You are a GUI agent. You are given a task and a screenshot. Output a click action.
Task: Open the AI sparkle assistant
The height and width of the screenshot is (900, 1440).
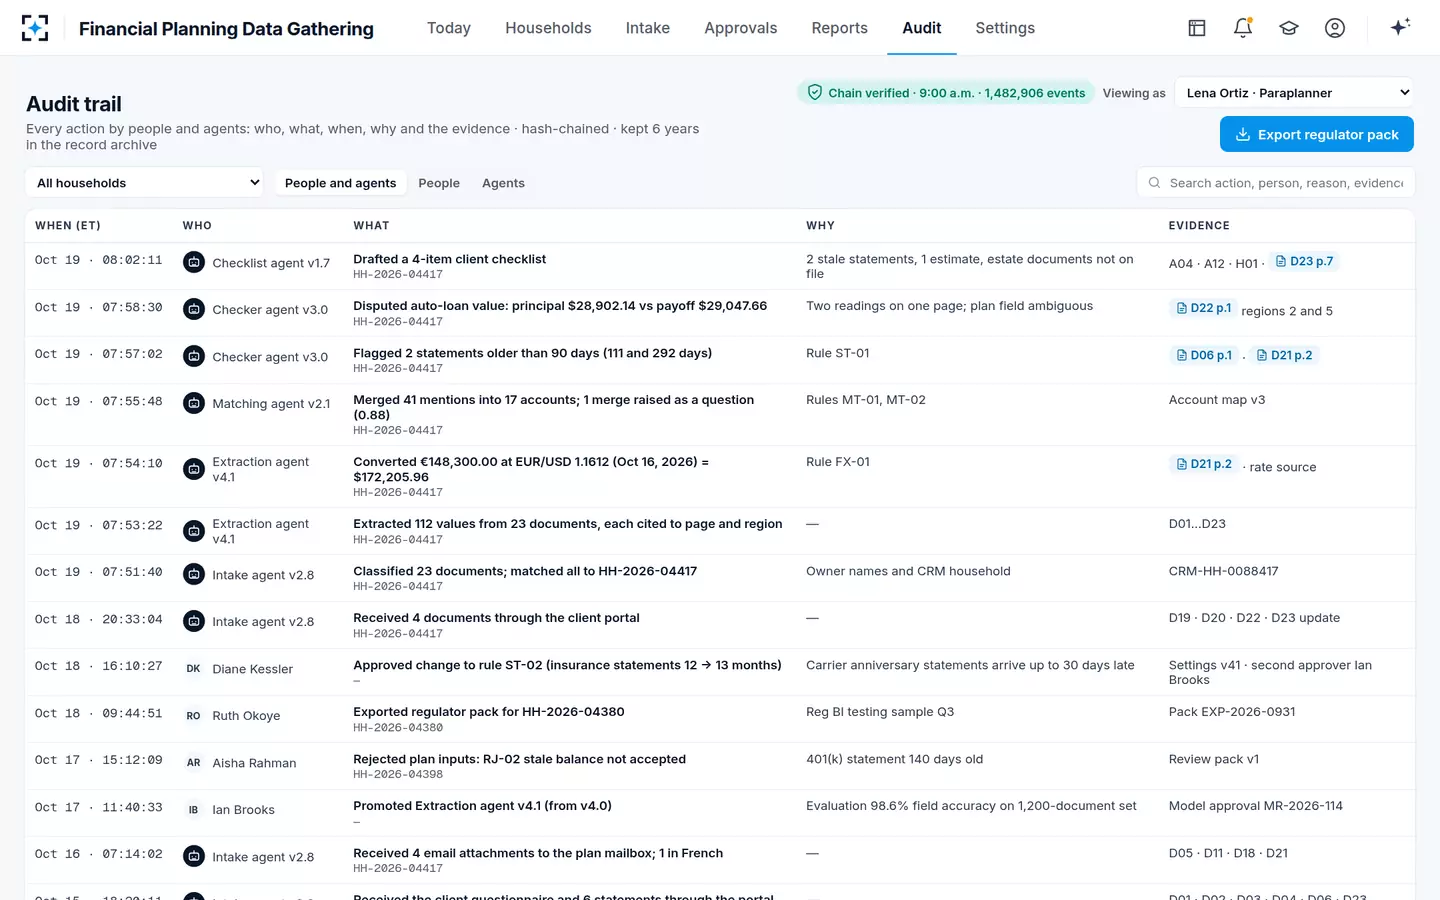tap(1400, 27)
